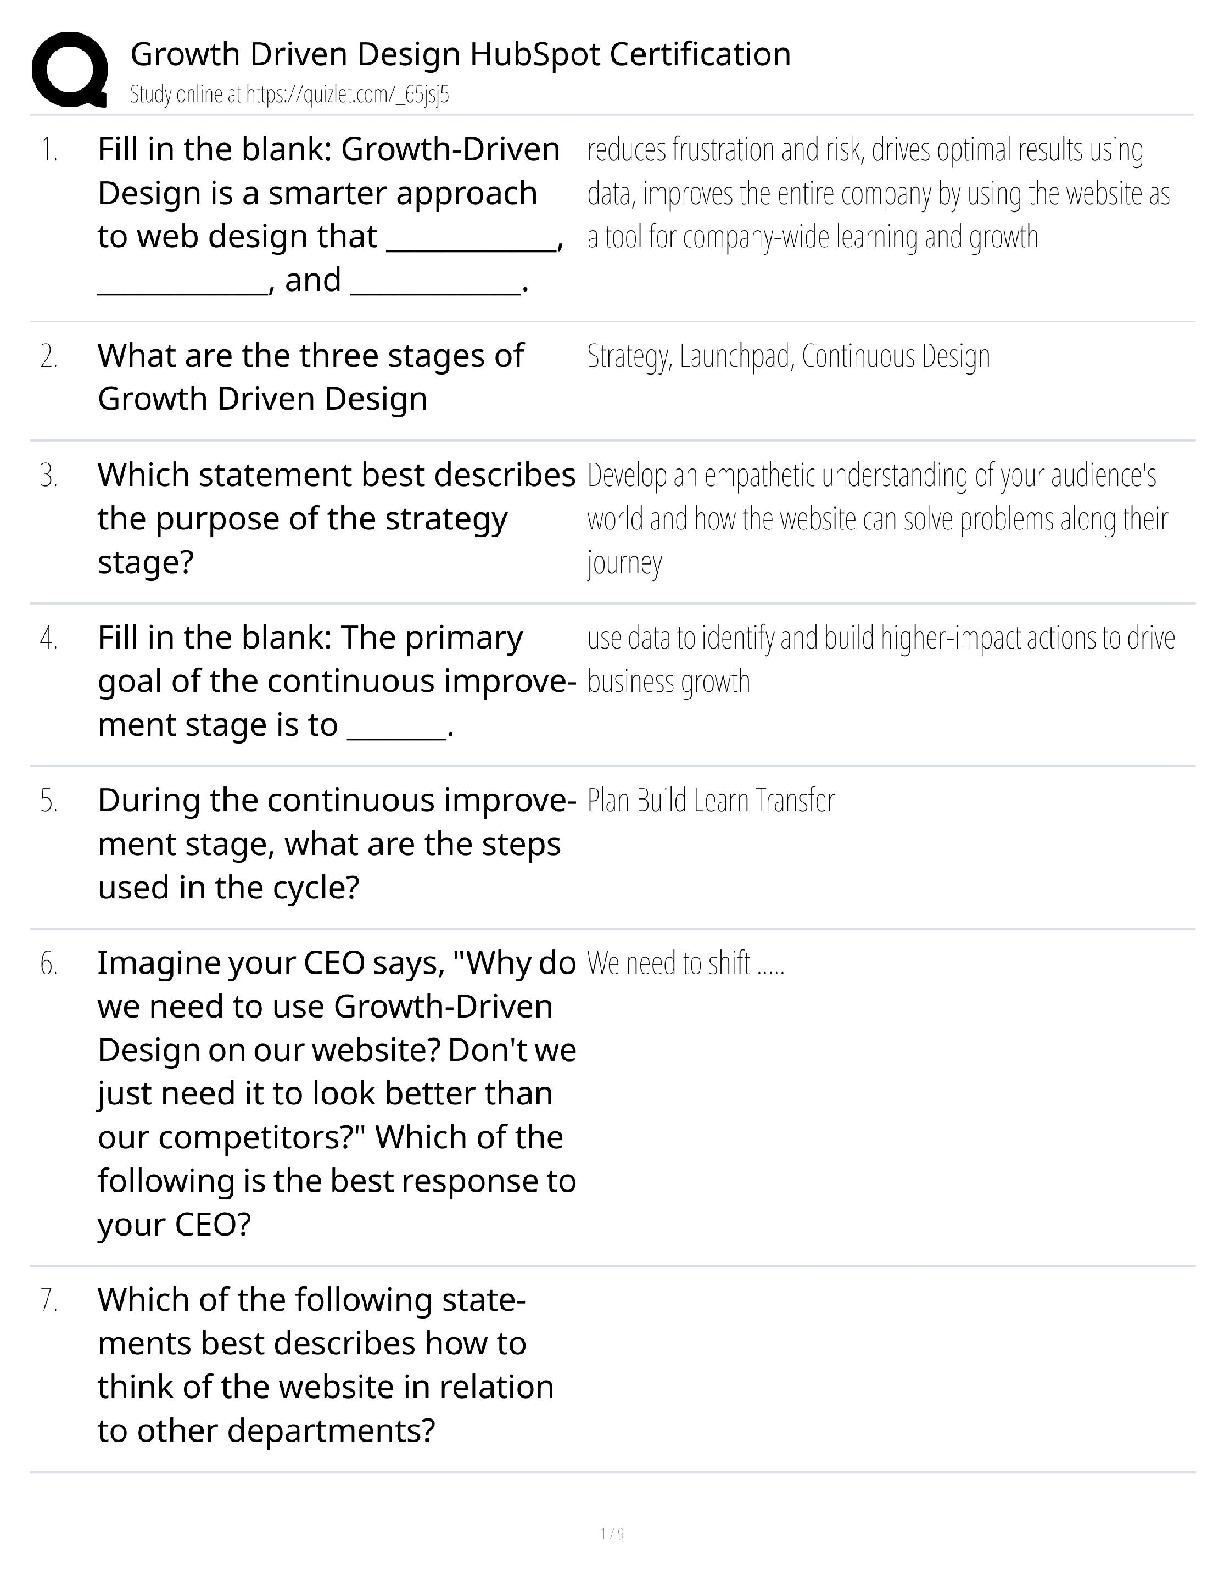Click the 'We need to shift' answer

pos(685,964)
